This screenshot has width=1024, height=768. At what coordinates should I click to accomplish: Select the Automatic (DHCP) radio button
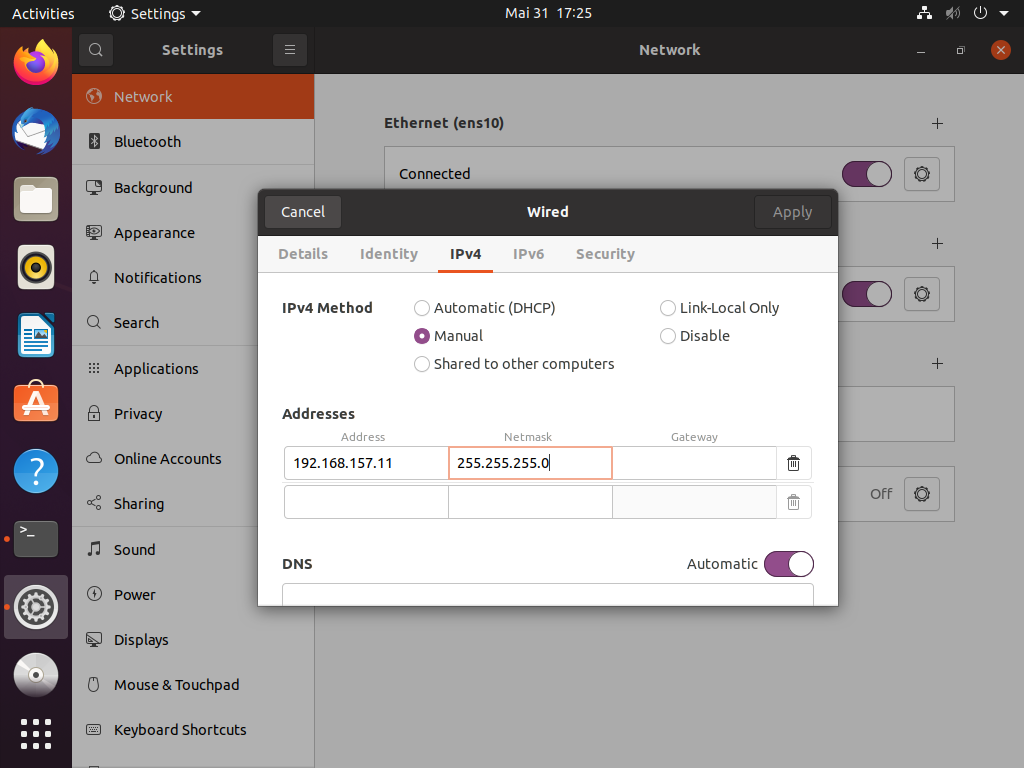421,308
